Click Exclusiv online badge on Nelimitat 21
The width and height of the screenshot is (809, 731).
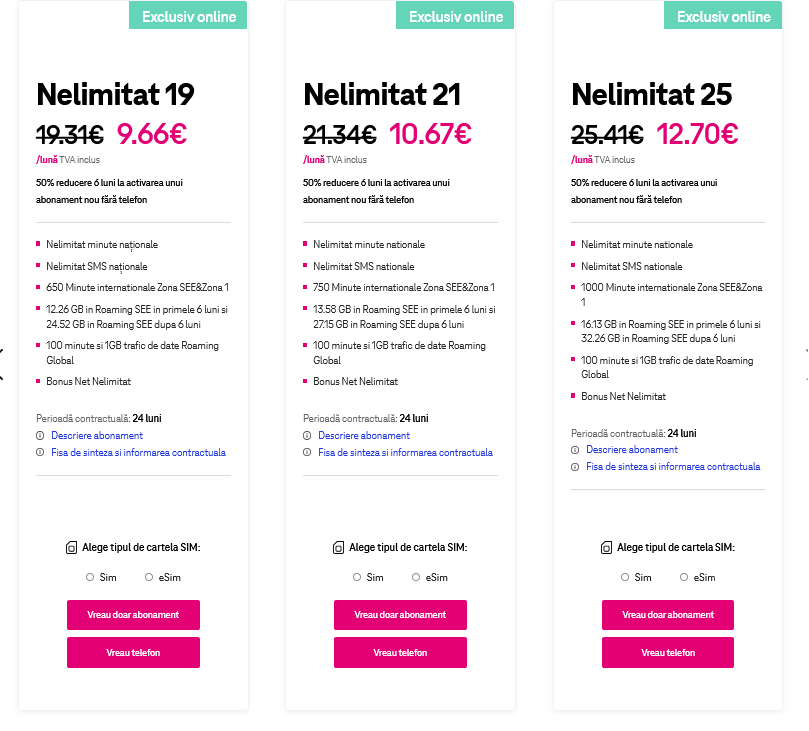click(x=456, y=16)
